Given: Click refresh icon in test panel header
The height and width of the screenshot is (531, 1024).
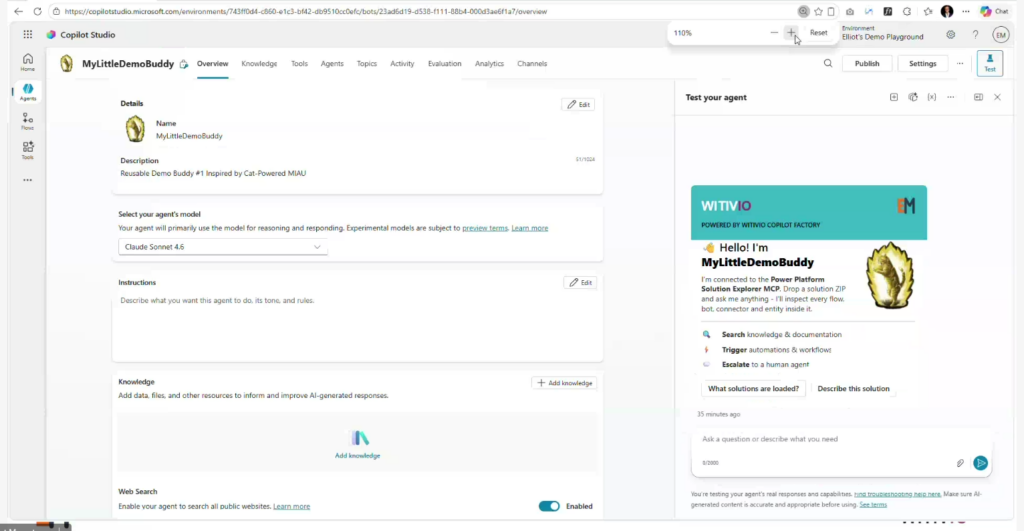Looking at the screenshot, I should click(912, 97).
